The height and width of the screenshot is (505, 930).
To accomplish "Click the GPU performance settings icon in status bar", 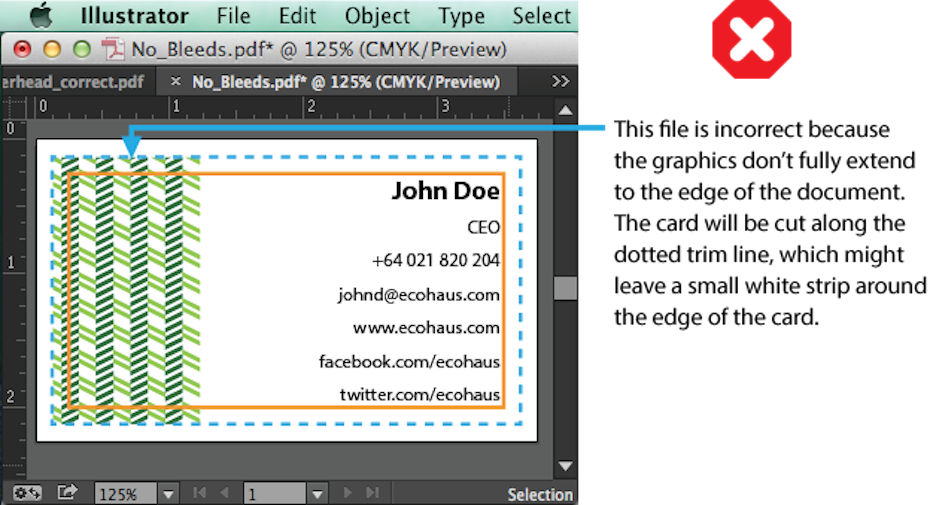I will 27,493.
